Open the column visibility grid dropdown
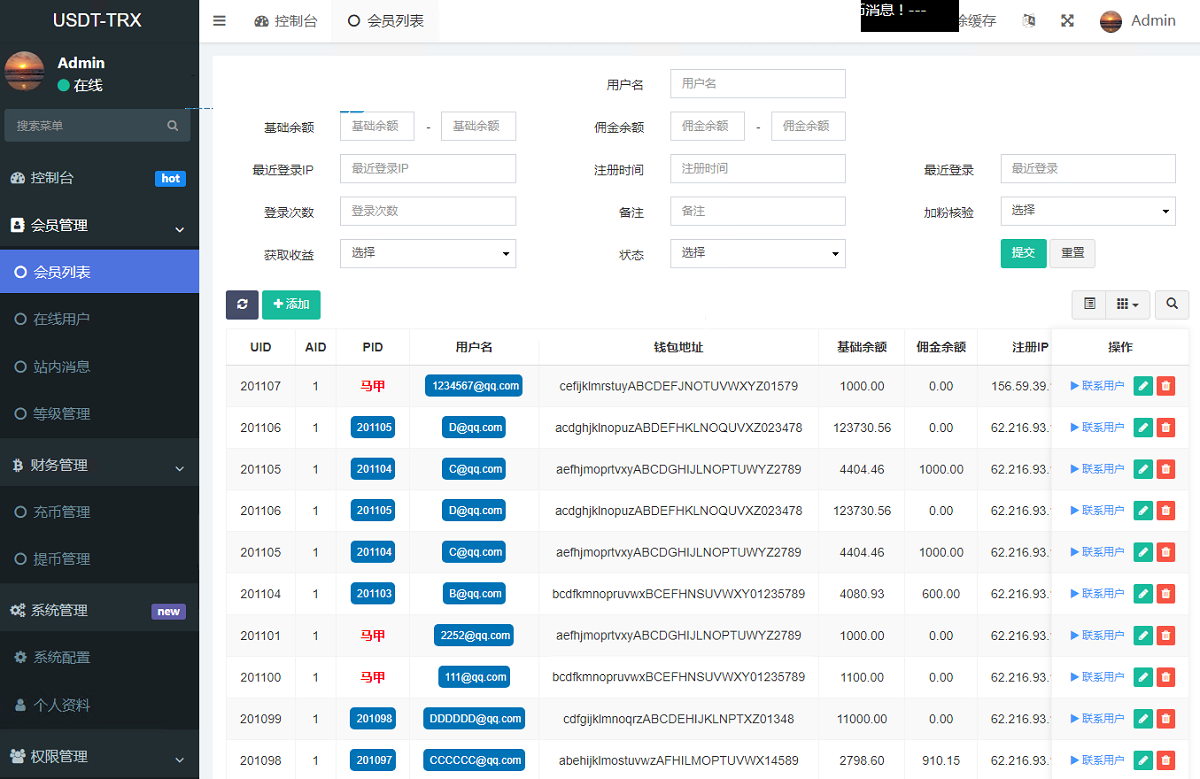This screenshot has height=779, width=1200. click(1127, 304)
